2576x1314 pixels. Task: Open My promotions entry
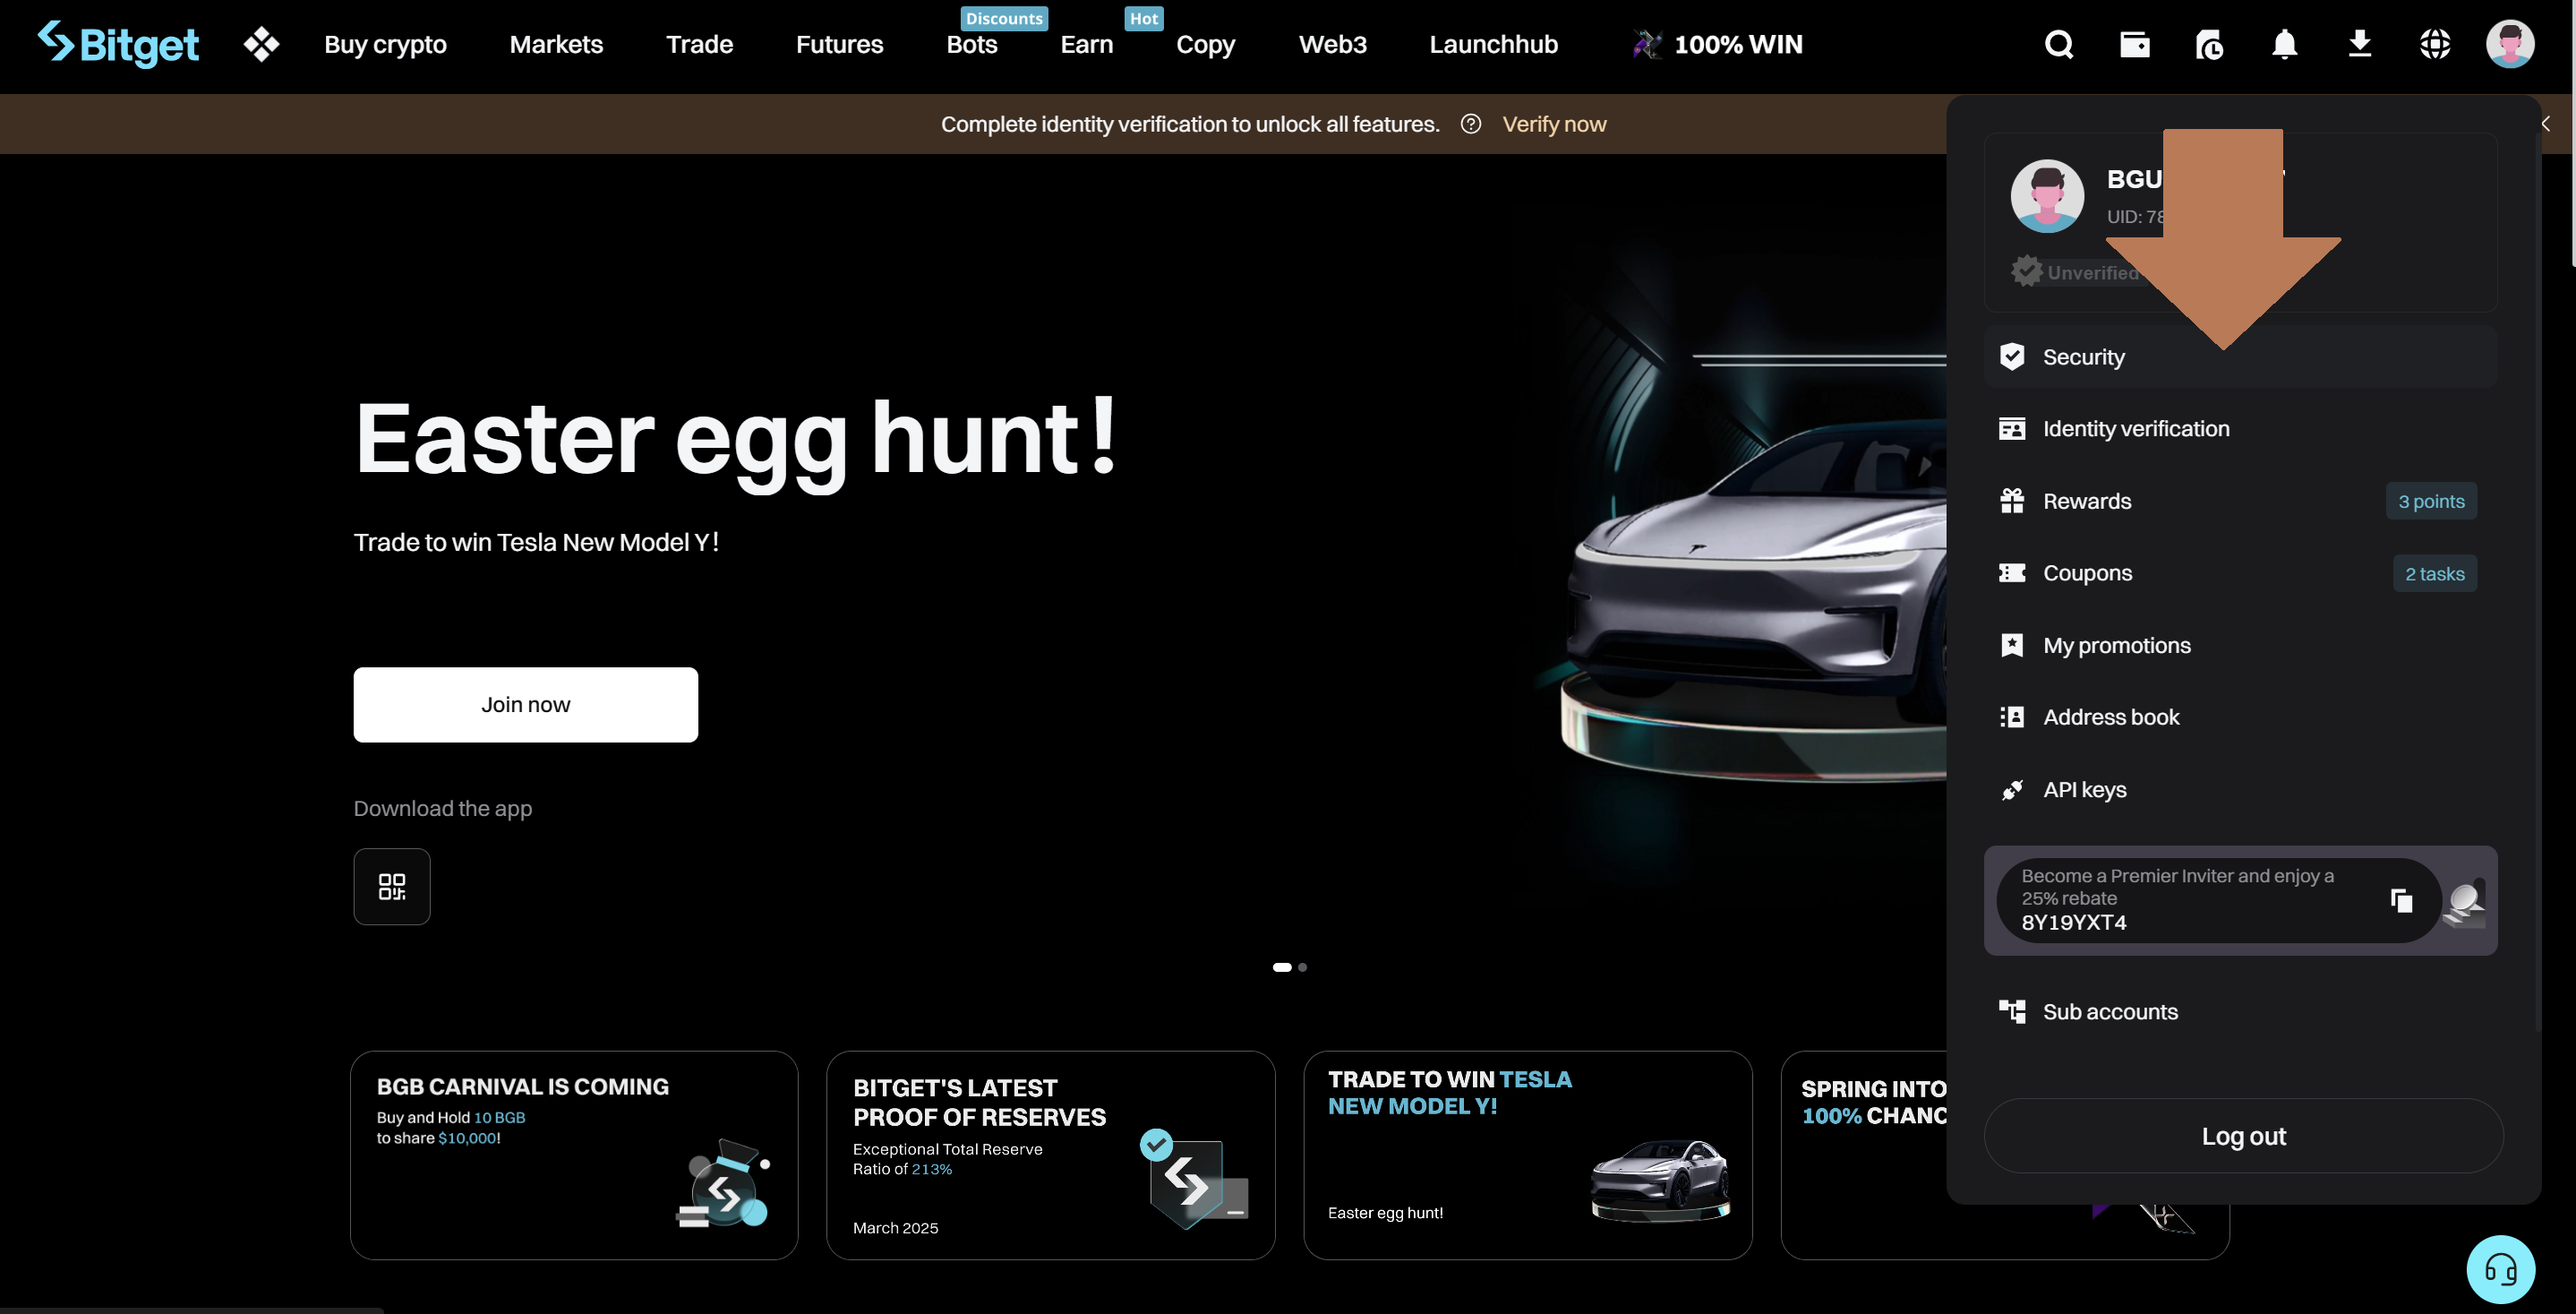(x=2240, y=645)
